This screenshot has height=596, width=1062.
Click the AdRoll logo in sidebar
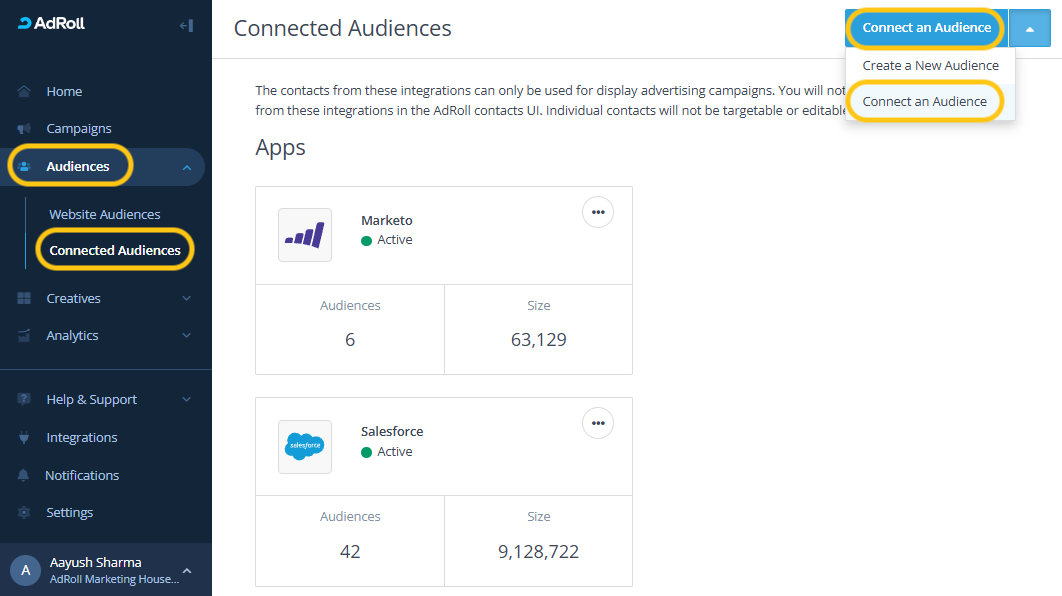(x=51, y=24)
